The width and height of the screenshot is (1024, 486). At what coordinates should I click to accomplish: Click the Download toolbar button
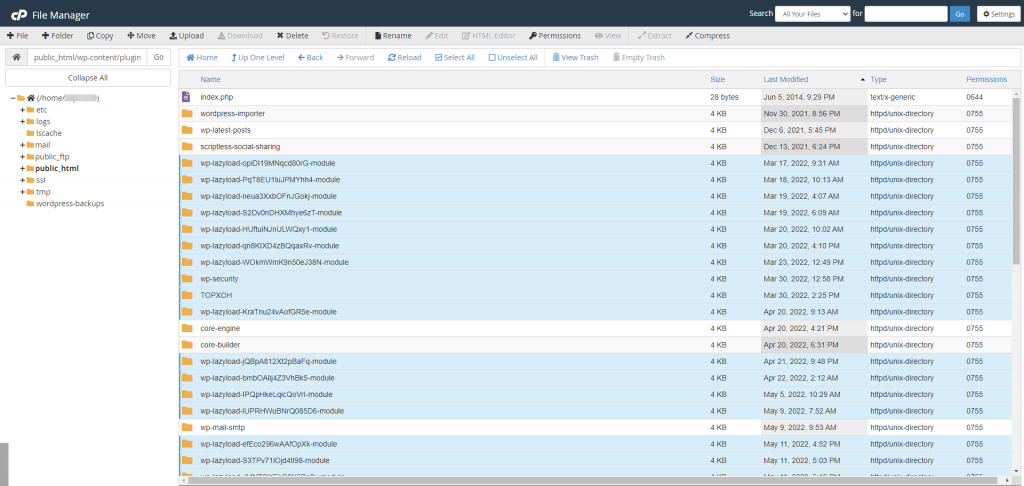240,36
